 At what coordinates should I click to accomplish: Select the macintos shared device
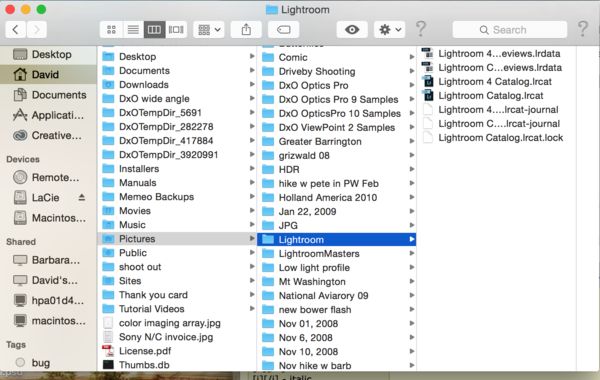point(48,320)
